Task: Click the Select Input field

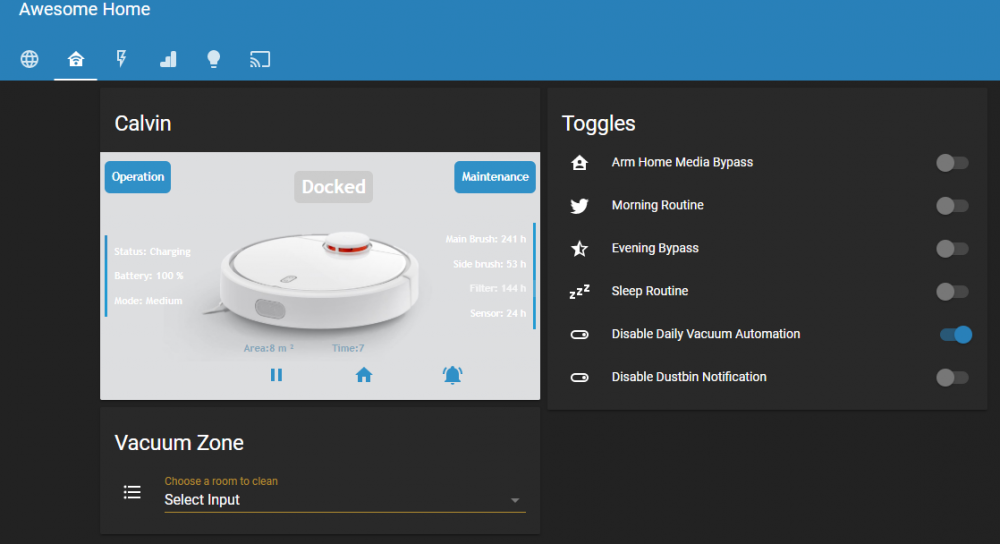Action: click(x=345, y=500)
